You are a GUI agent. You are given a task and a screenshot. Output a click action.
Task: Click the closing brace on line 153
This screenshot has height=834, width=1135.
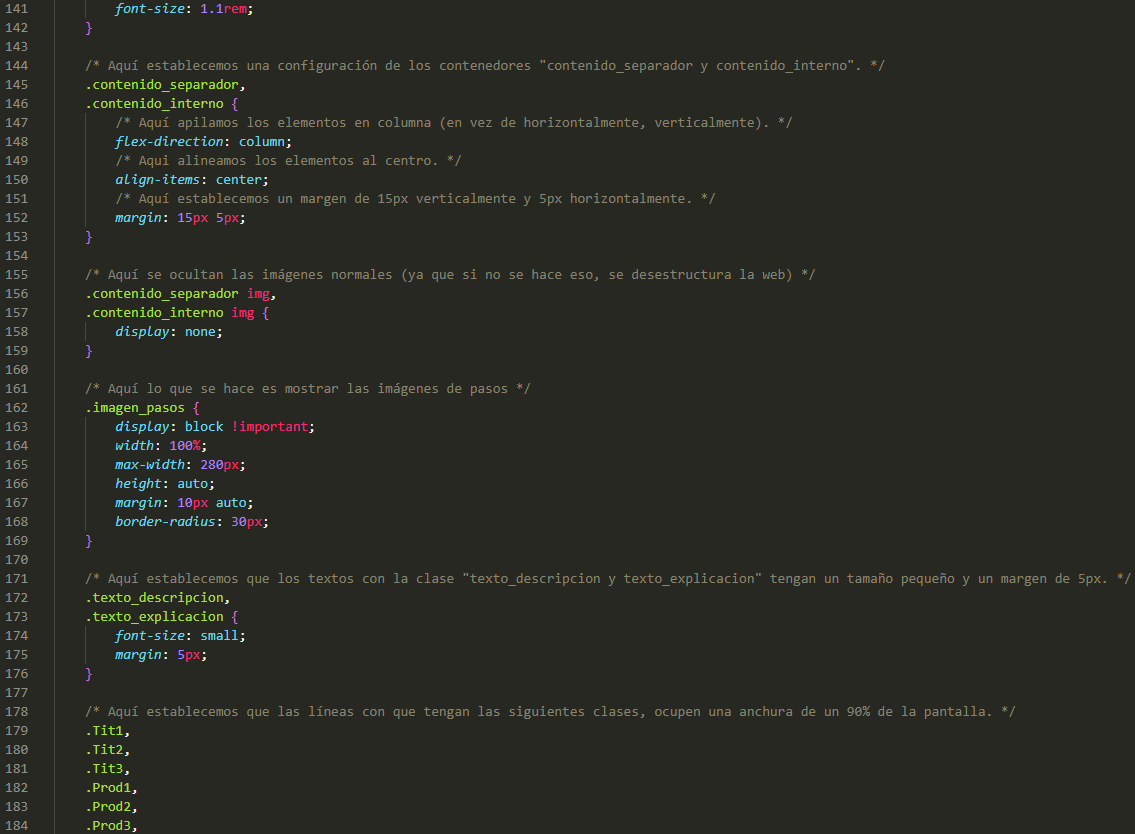pyautogui.click(x=89, y=237)
